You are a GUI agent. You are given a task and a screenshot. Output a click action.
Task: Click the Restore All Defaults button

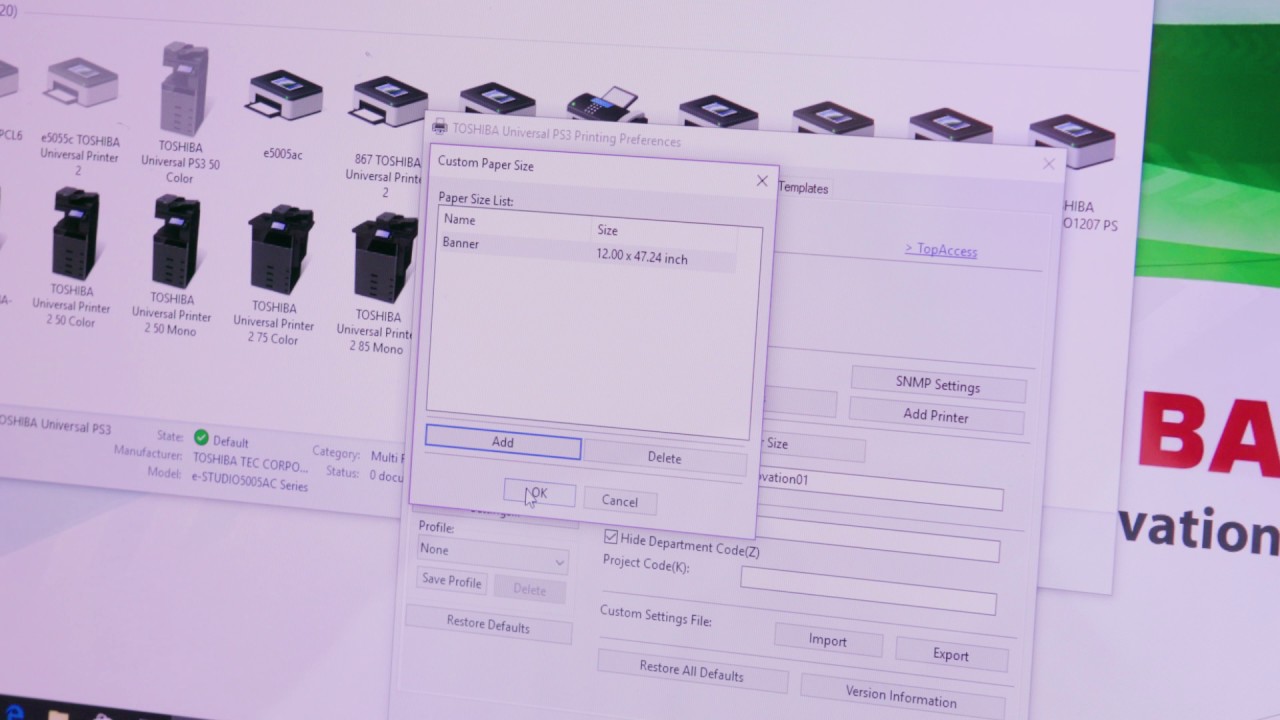coord(692,670)
